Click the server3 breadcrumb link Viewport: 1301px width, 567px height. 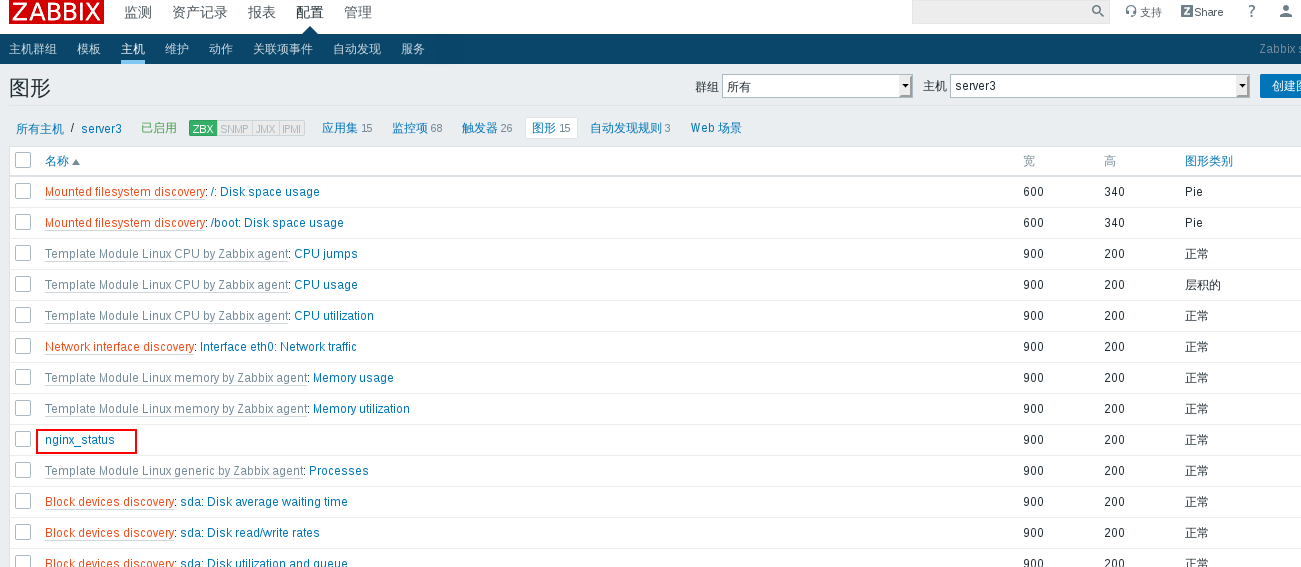[x=102, y=129]
